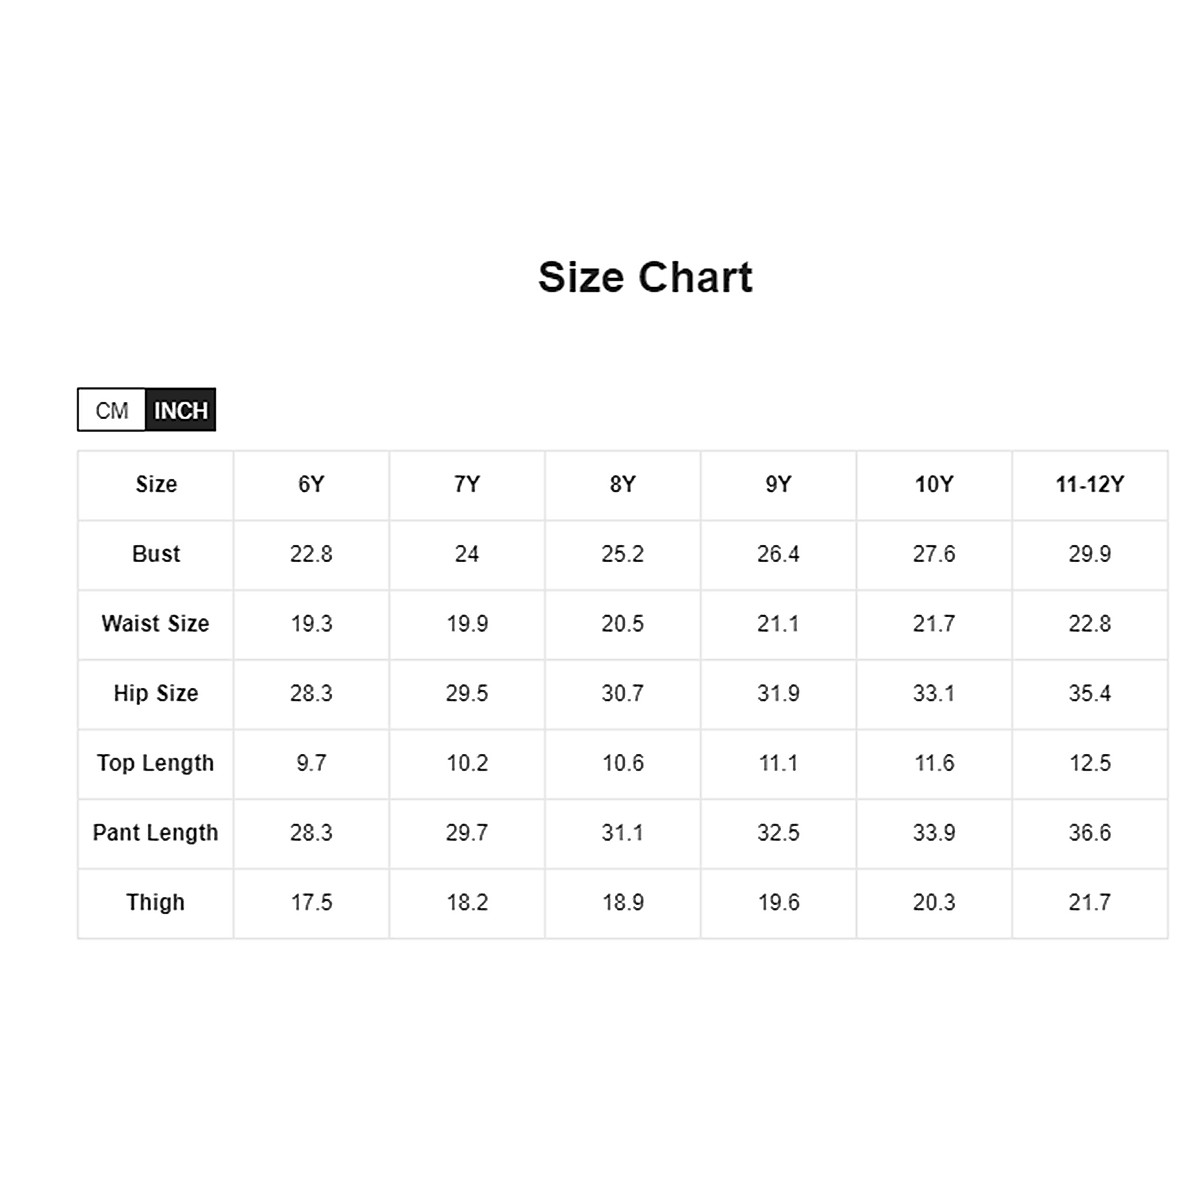Viewport: 1200px width, 1200px height.
Task: Select the 6Y column header
Action: [311, 485]
